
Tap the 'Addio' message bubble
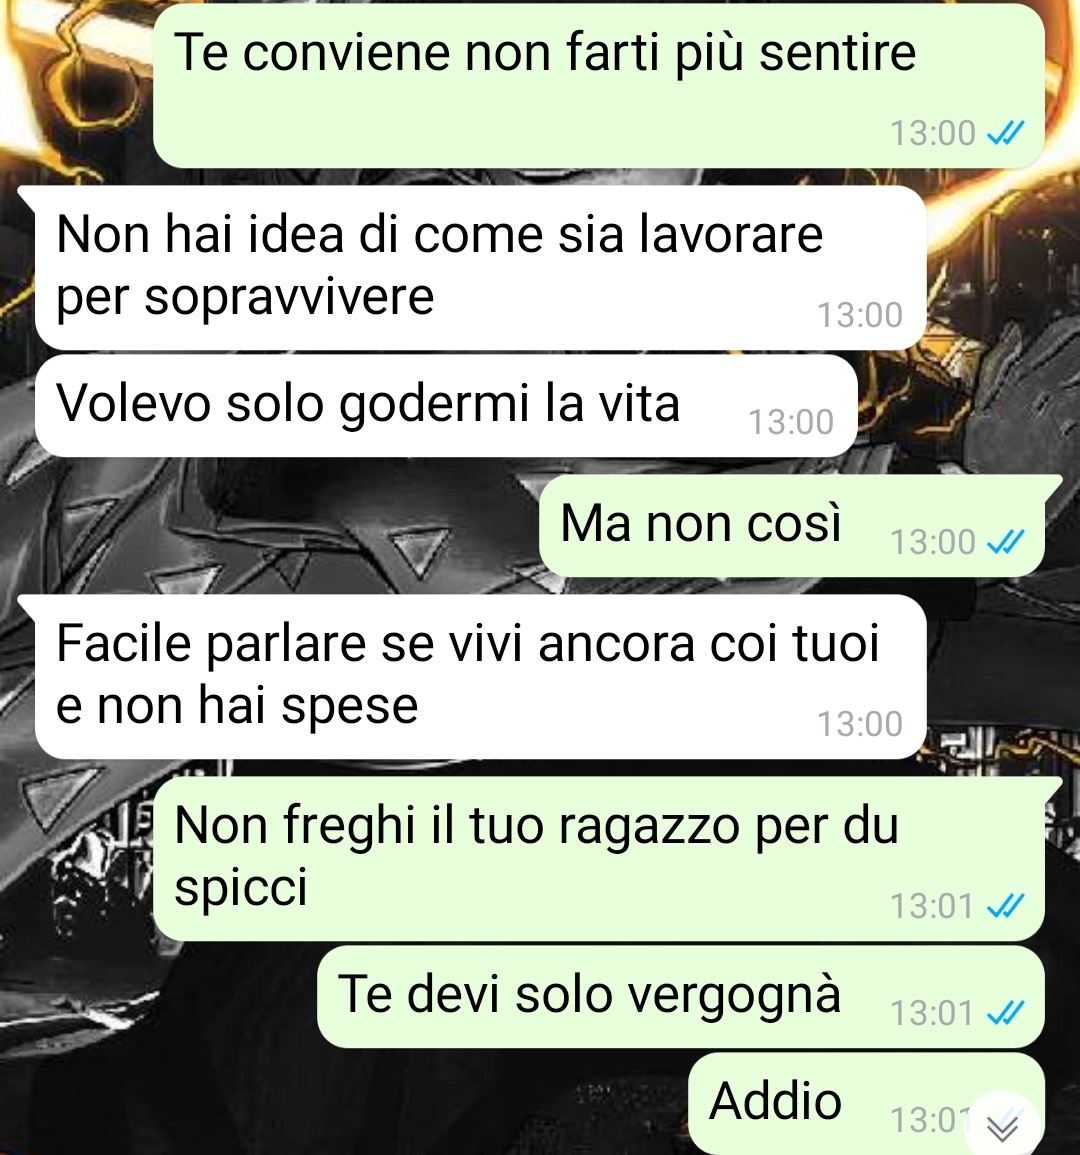866,1103
